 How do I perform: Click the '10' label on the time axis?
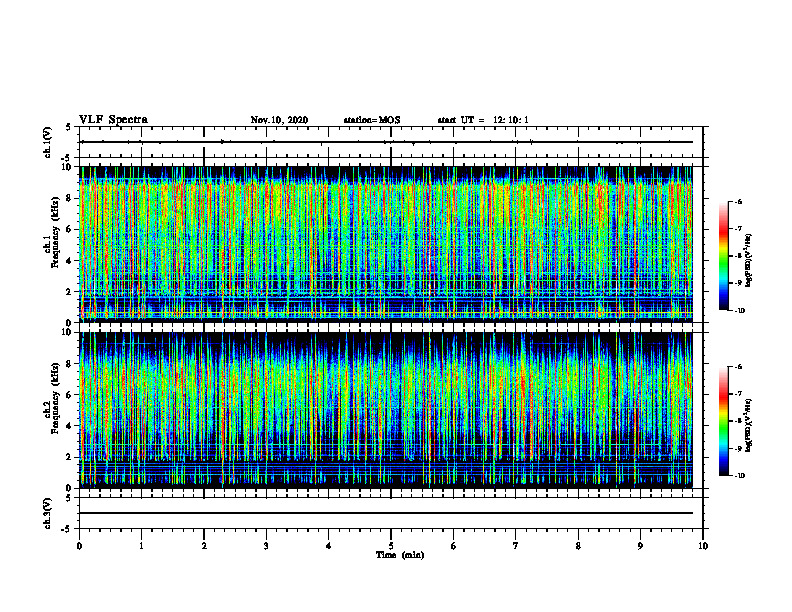703,546
